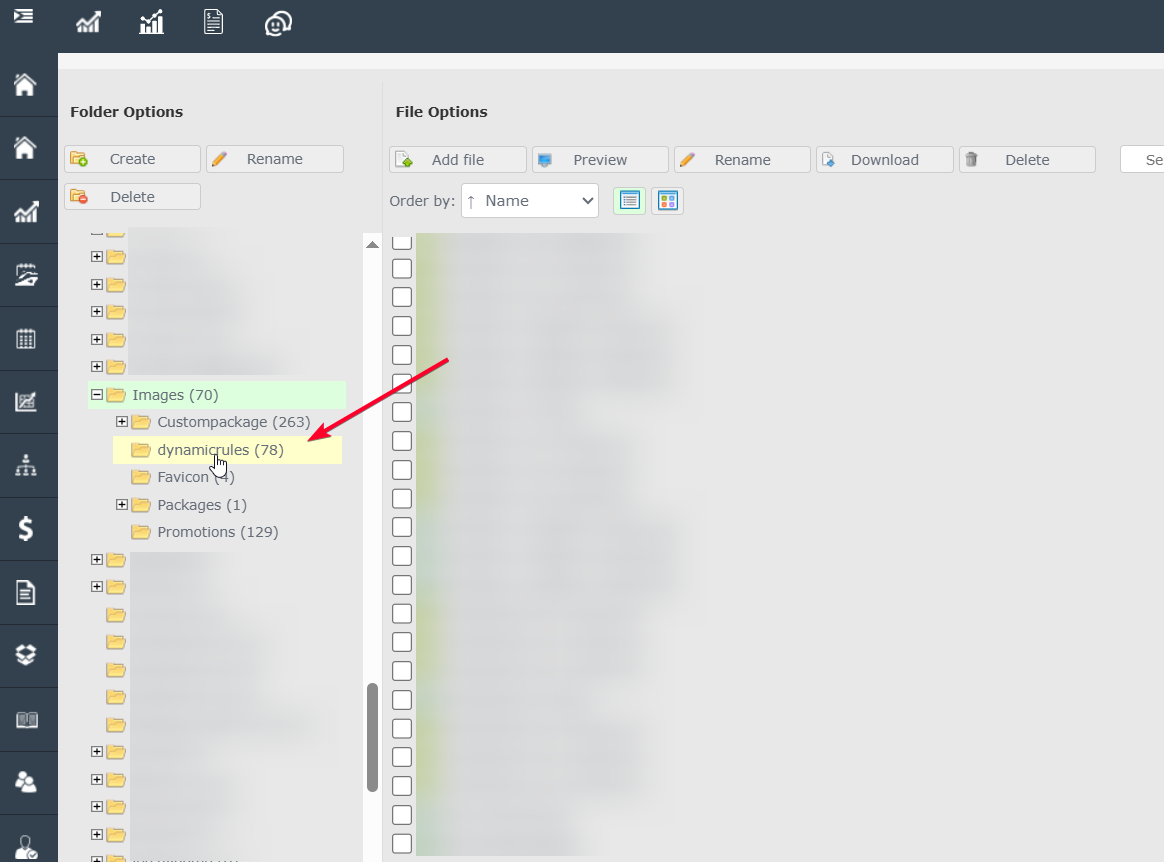The width and height of the screenshot is (1164, 862).
Task: Open the Order by Name dropdown
Action: coord(530,201)
